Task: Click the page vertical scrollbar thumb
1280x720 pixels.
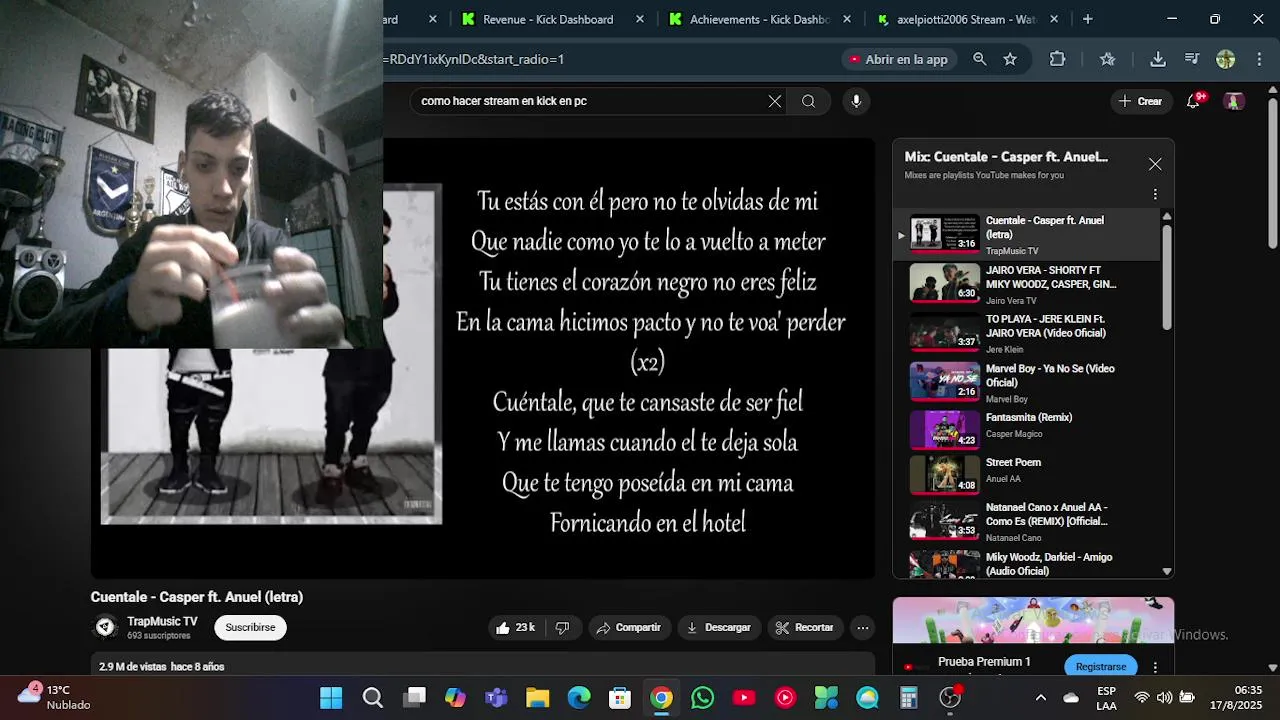Action: coord(1272,172)
